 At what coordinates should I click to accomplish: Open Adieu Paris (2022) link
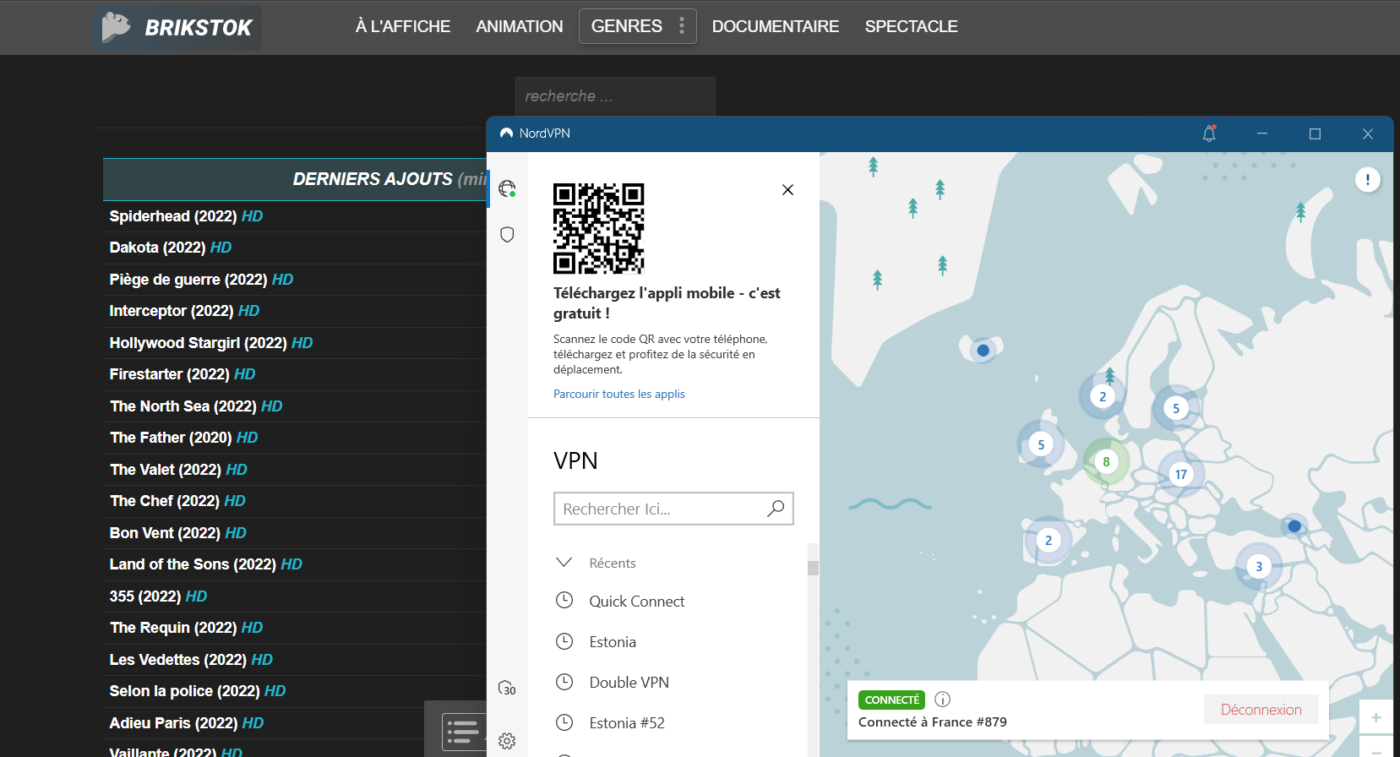coord(186,723)
